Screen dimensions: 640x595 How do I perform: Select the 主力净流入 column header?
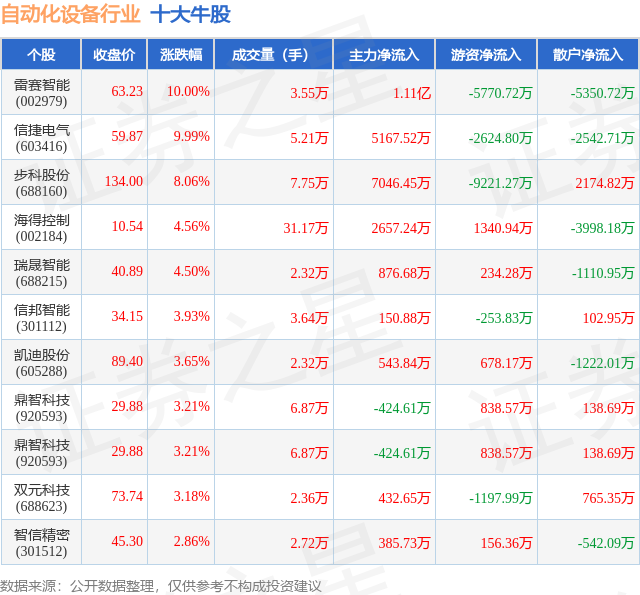384,55
